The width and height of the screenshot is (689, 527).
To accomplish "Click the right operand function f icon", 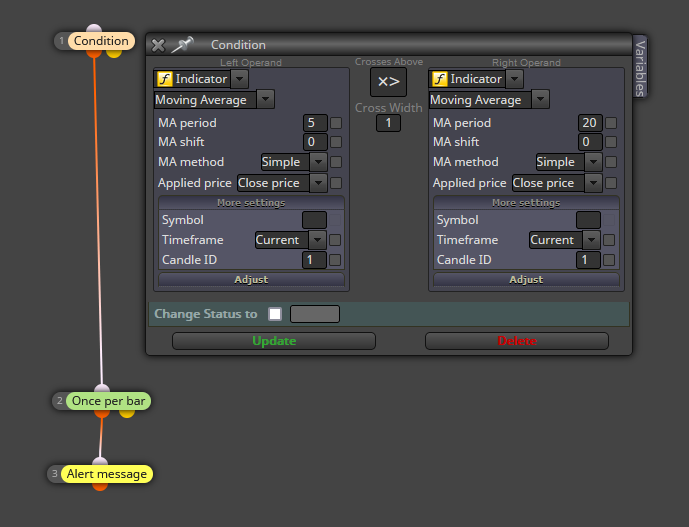I will 439,79.
